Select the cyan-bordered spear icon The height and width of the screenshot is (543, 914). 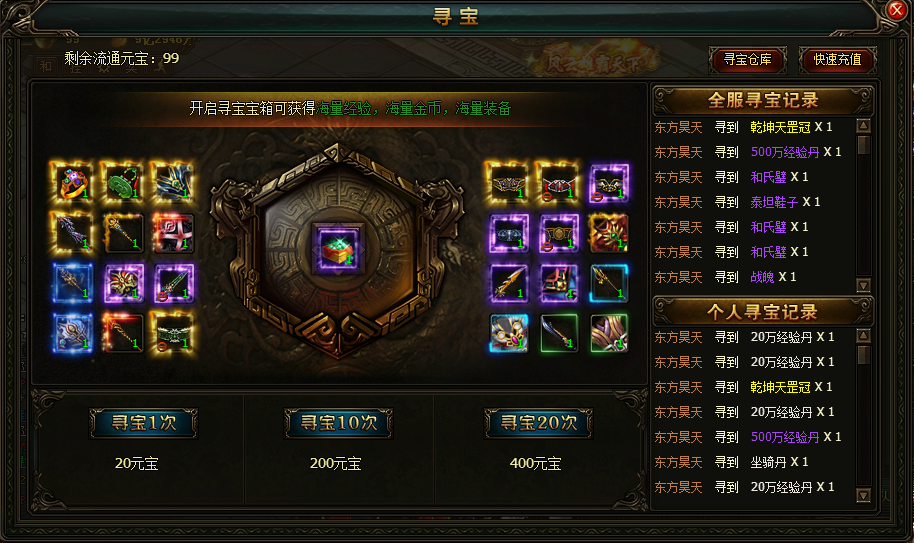(x=609, y=283)
